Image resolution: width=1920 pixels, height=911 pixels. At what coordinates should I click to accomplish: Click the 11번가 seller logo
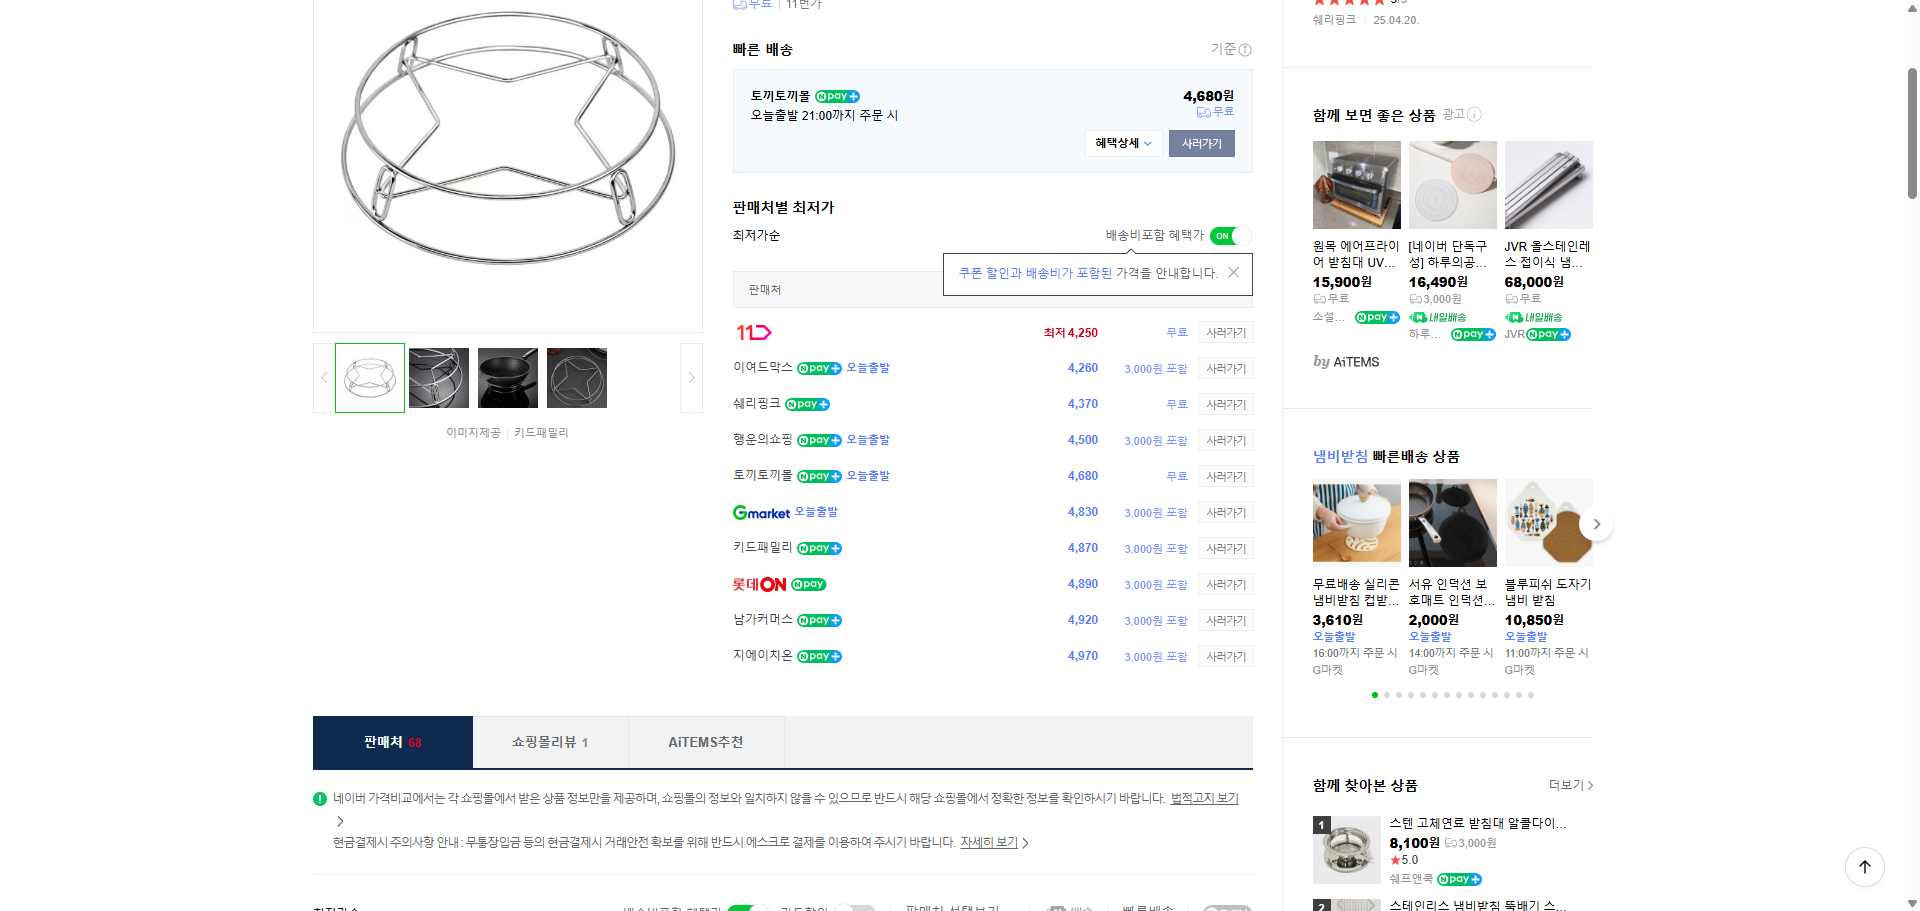pos(754,332)
